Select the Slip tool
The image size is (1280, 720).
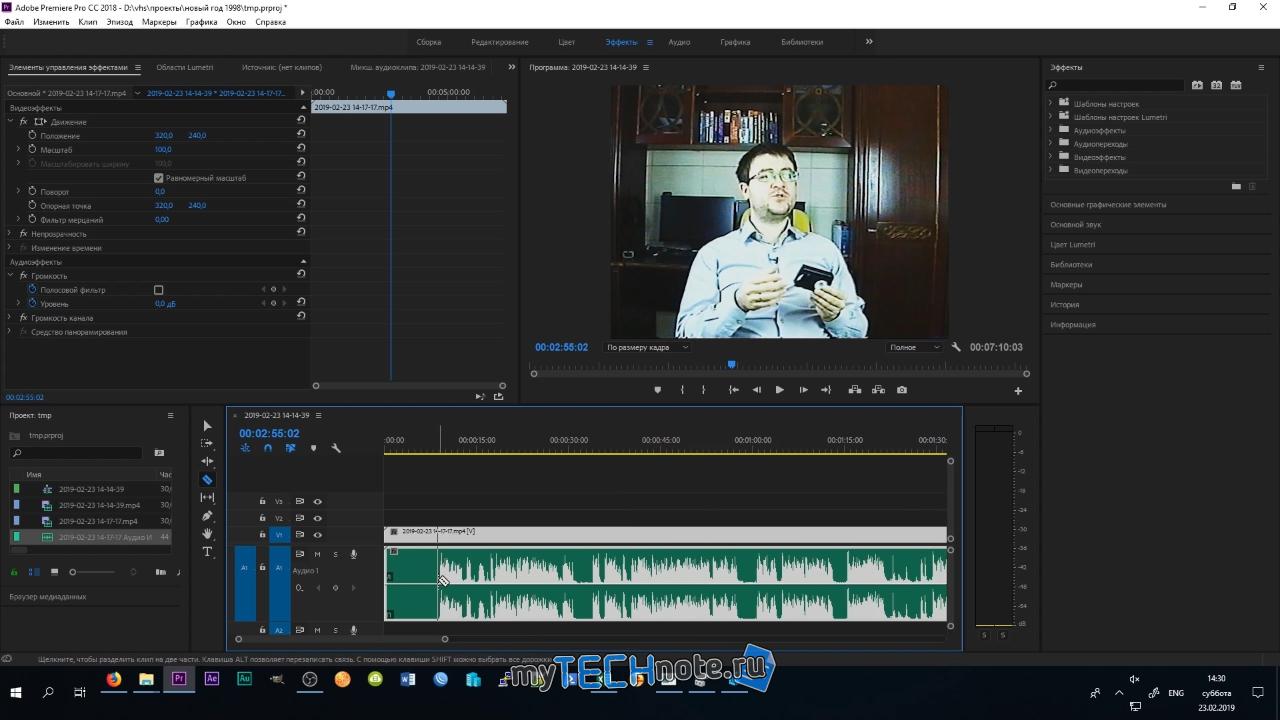[x=207, y=497]
